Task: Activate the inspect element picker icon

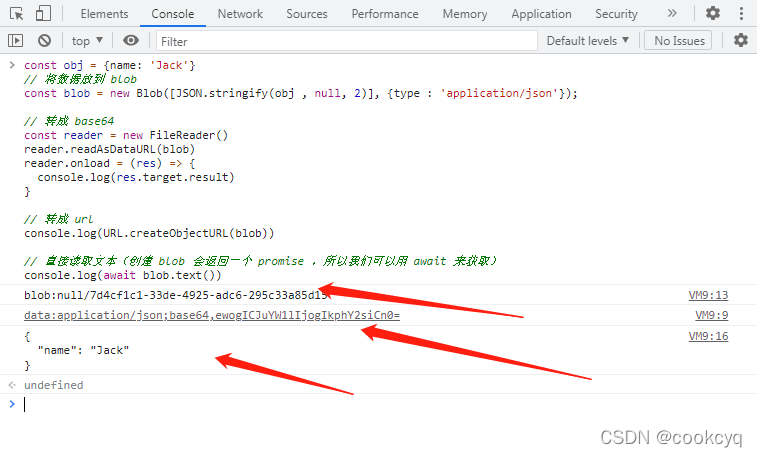Action: tap(16, 14)
